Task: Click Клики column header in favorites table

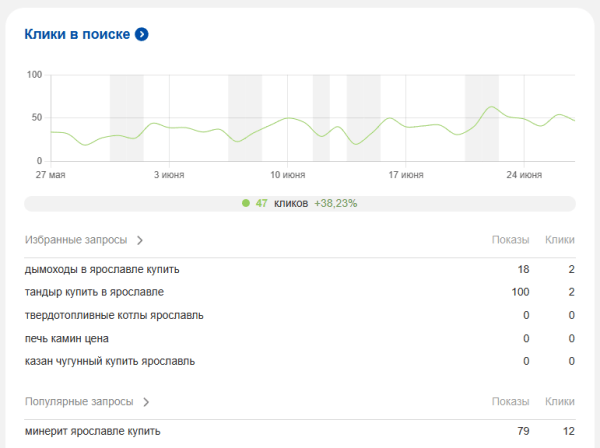Action: point(559,240)
